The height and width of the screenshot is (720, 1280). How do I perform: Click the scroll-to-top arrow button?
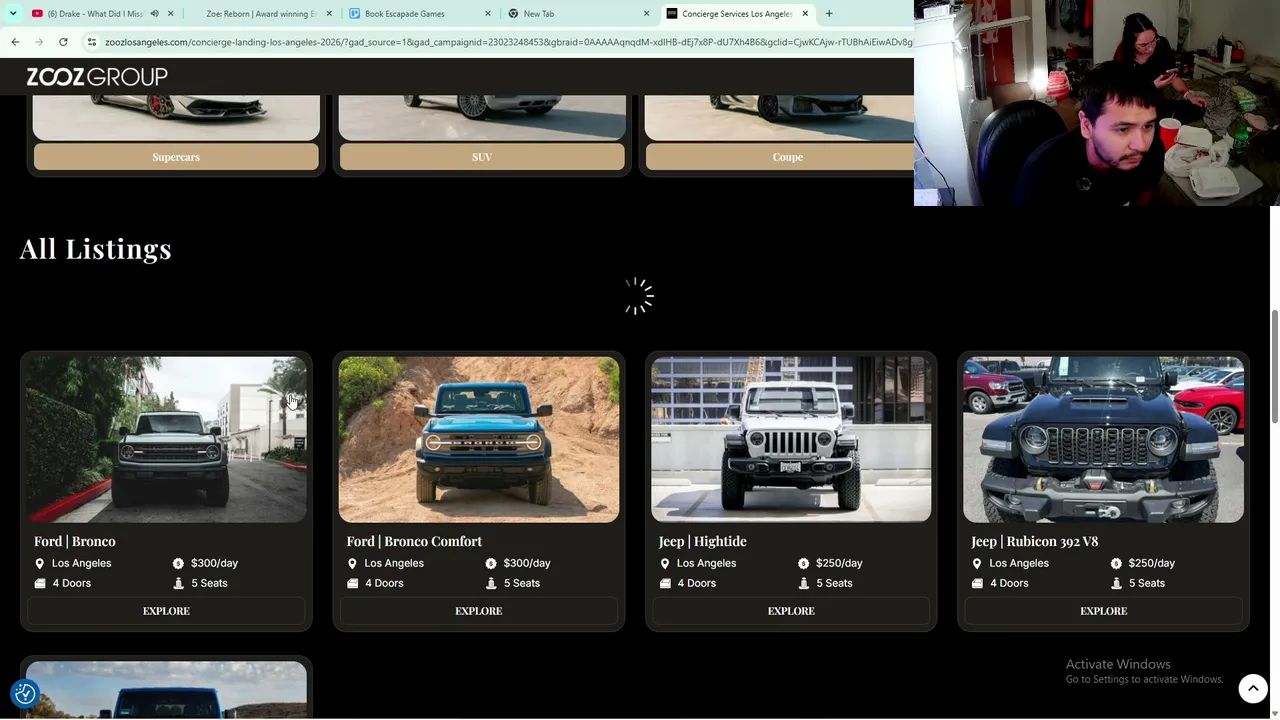click(x=1253, y=688)
